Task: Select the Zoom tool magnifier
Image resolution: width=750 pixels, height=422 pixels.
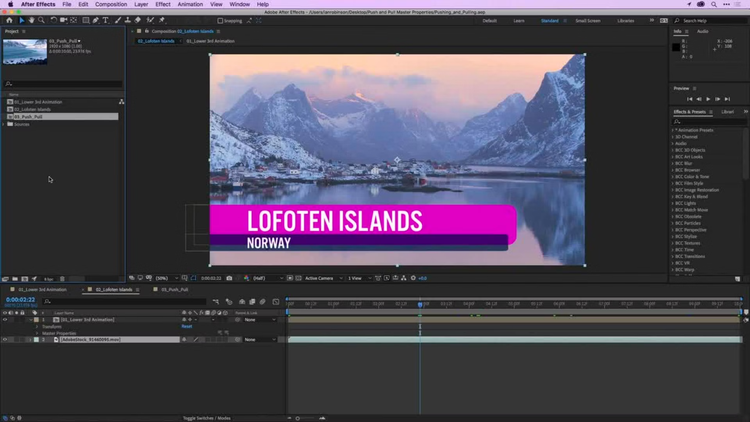Action: tap(41, 20)
